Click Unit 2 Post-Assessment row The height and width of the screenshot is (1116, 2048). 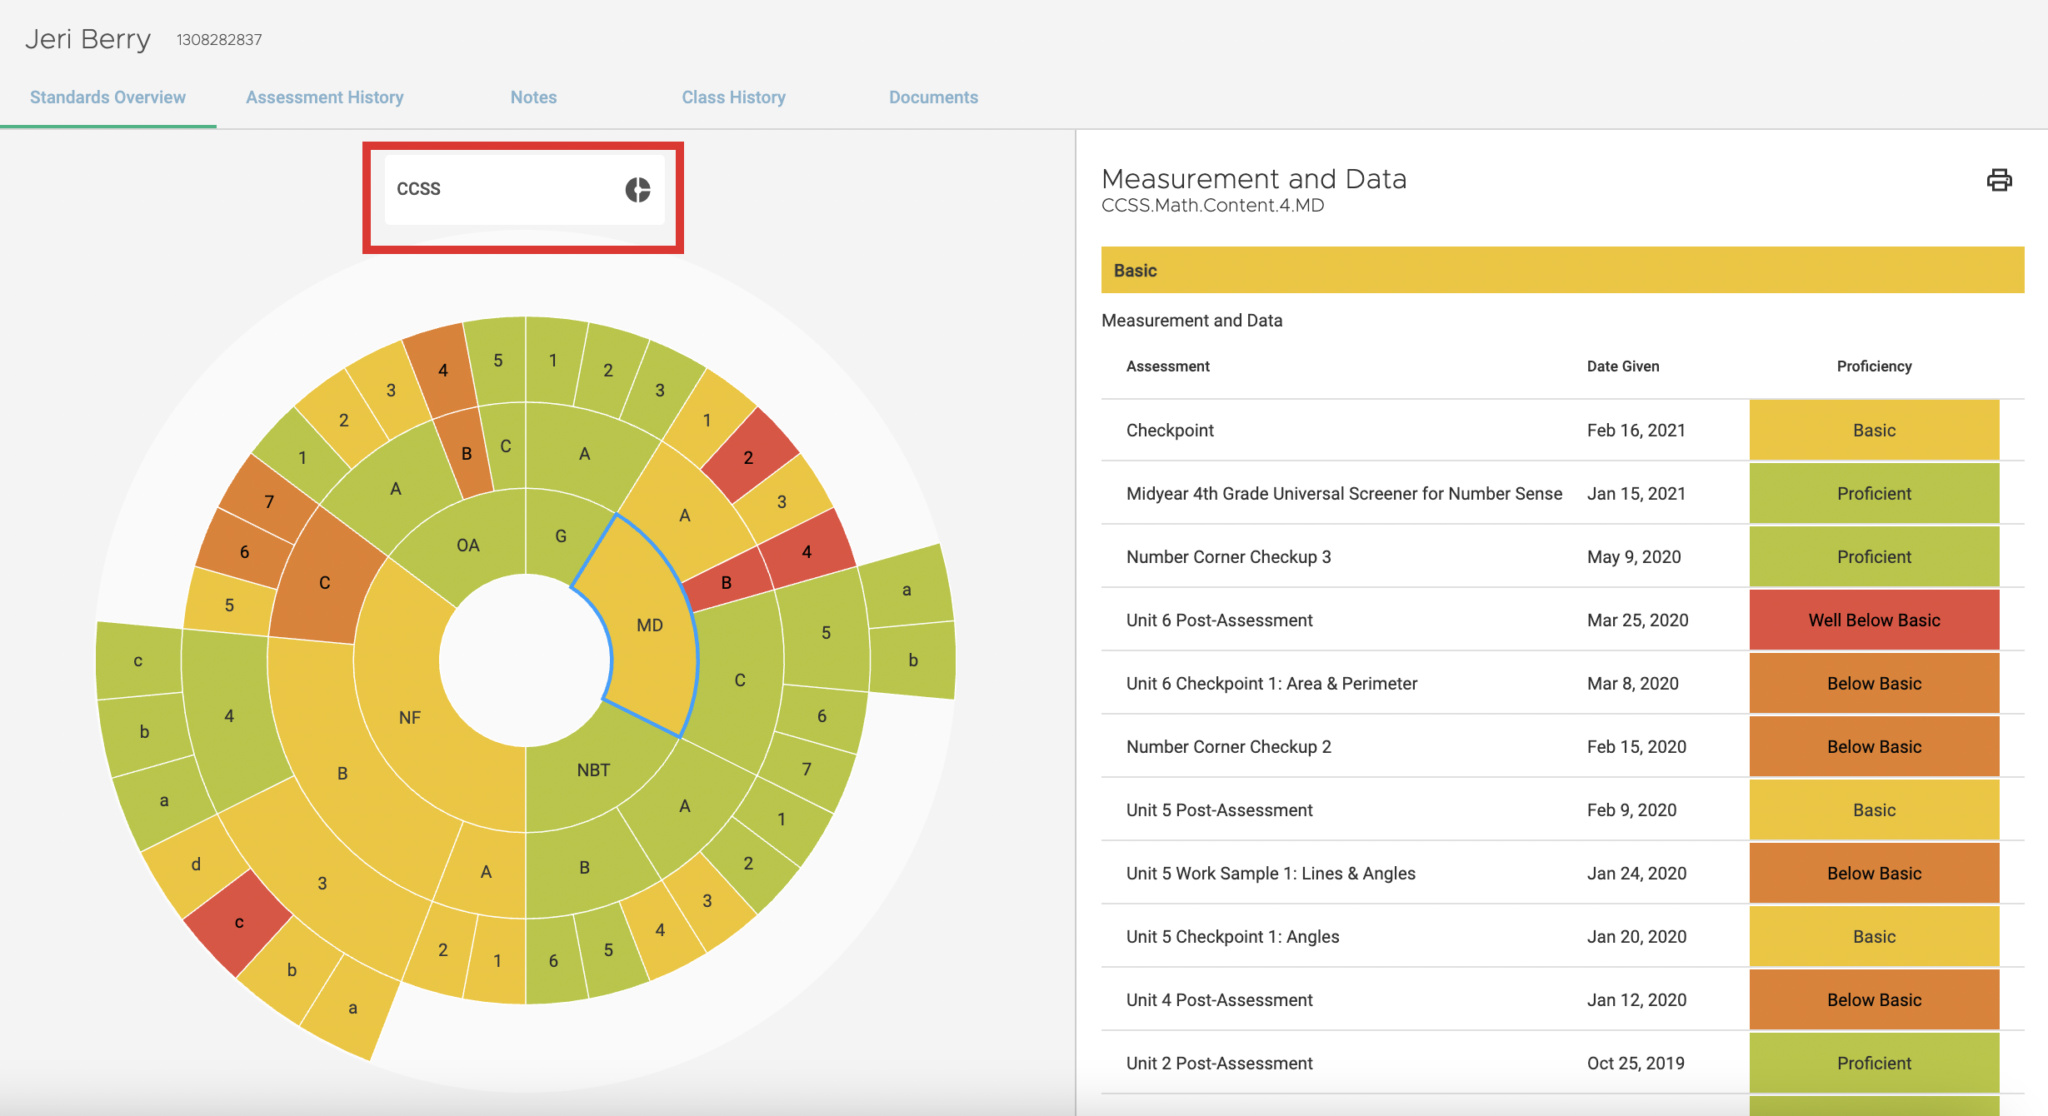1562,1063
